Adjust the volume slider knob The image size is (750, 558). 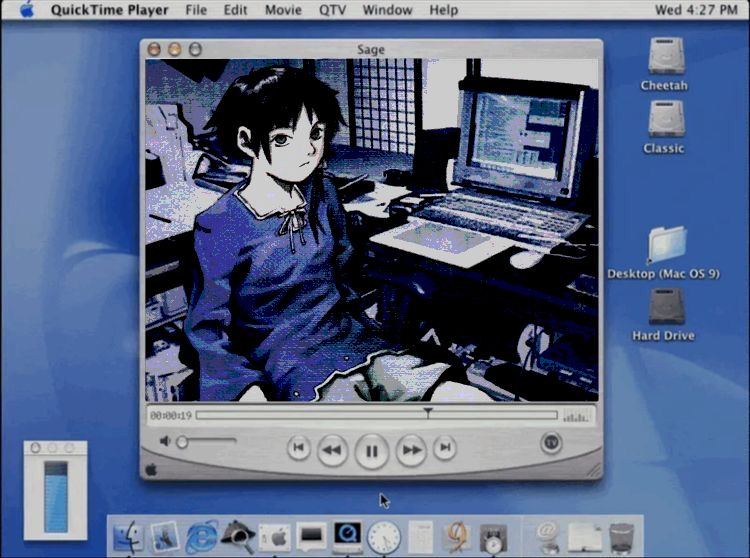pos(183,441)
